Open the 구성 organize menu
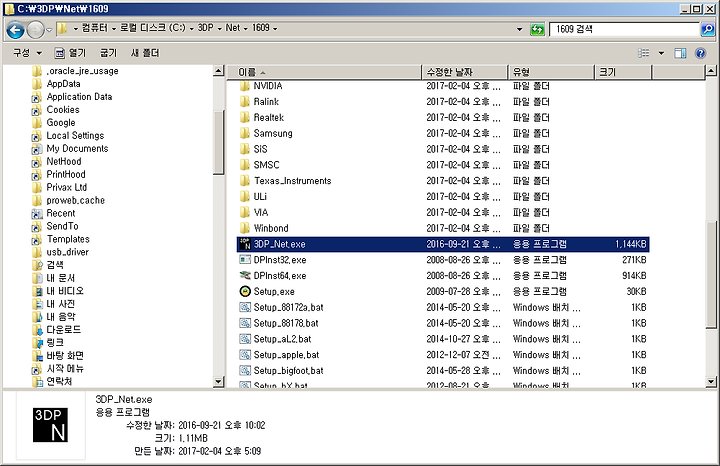The height and width of the screenshot is (466, 720). [x=28, y=53]
